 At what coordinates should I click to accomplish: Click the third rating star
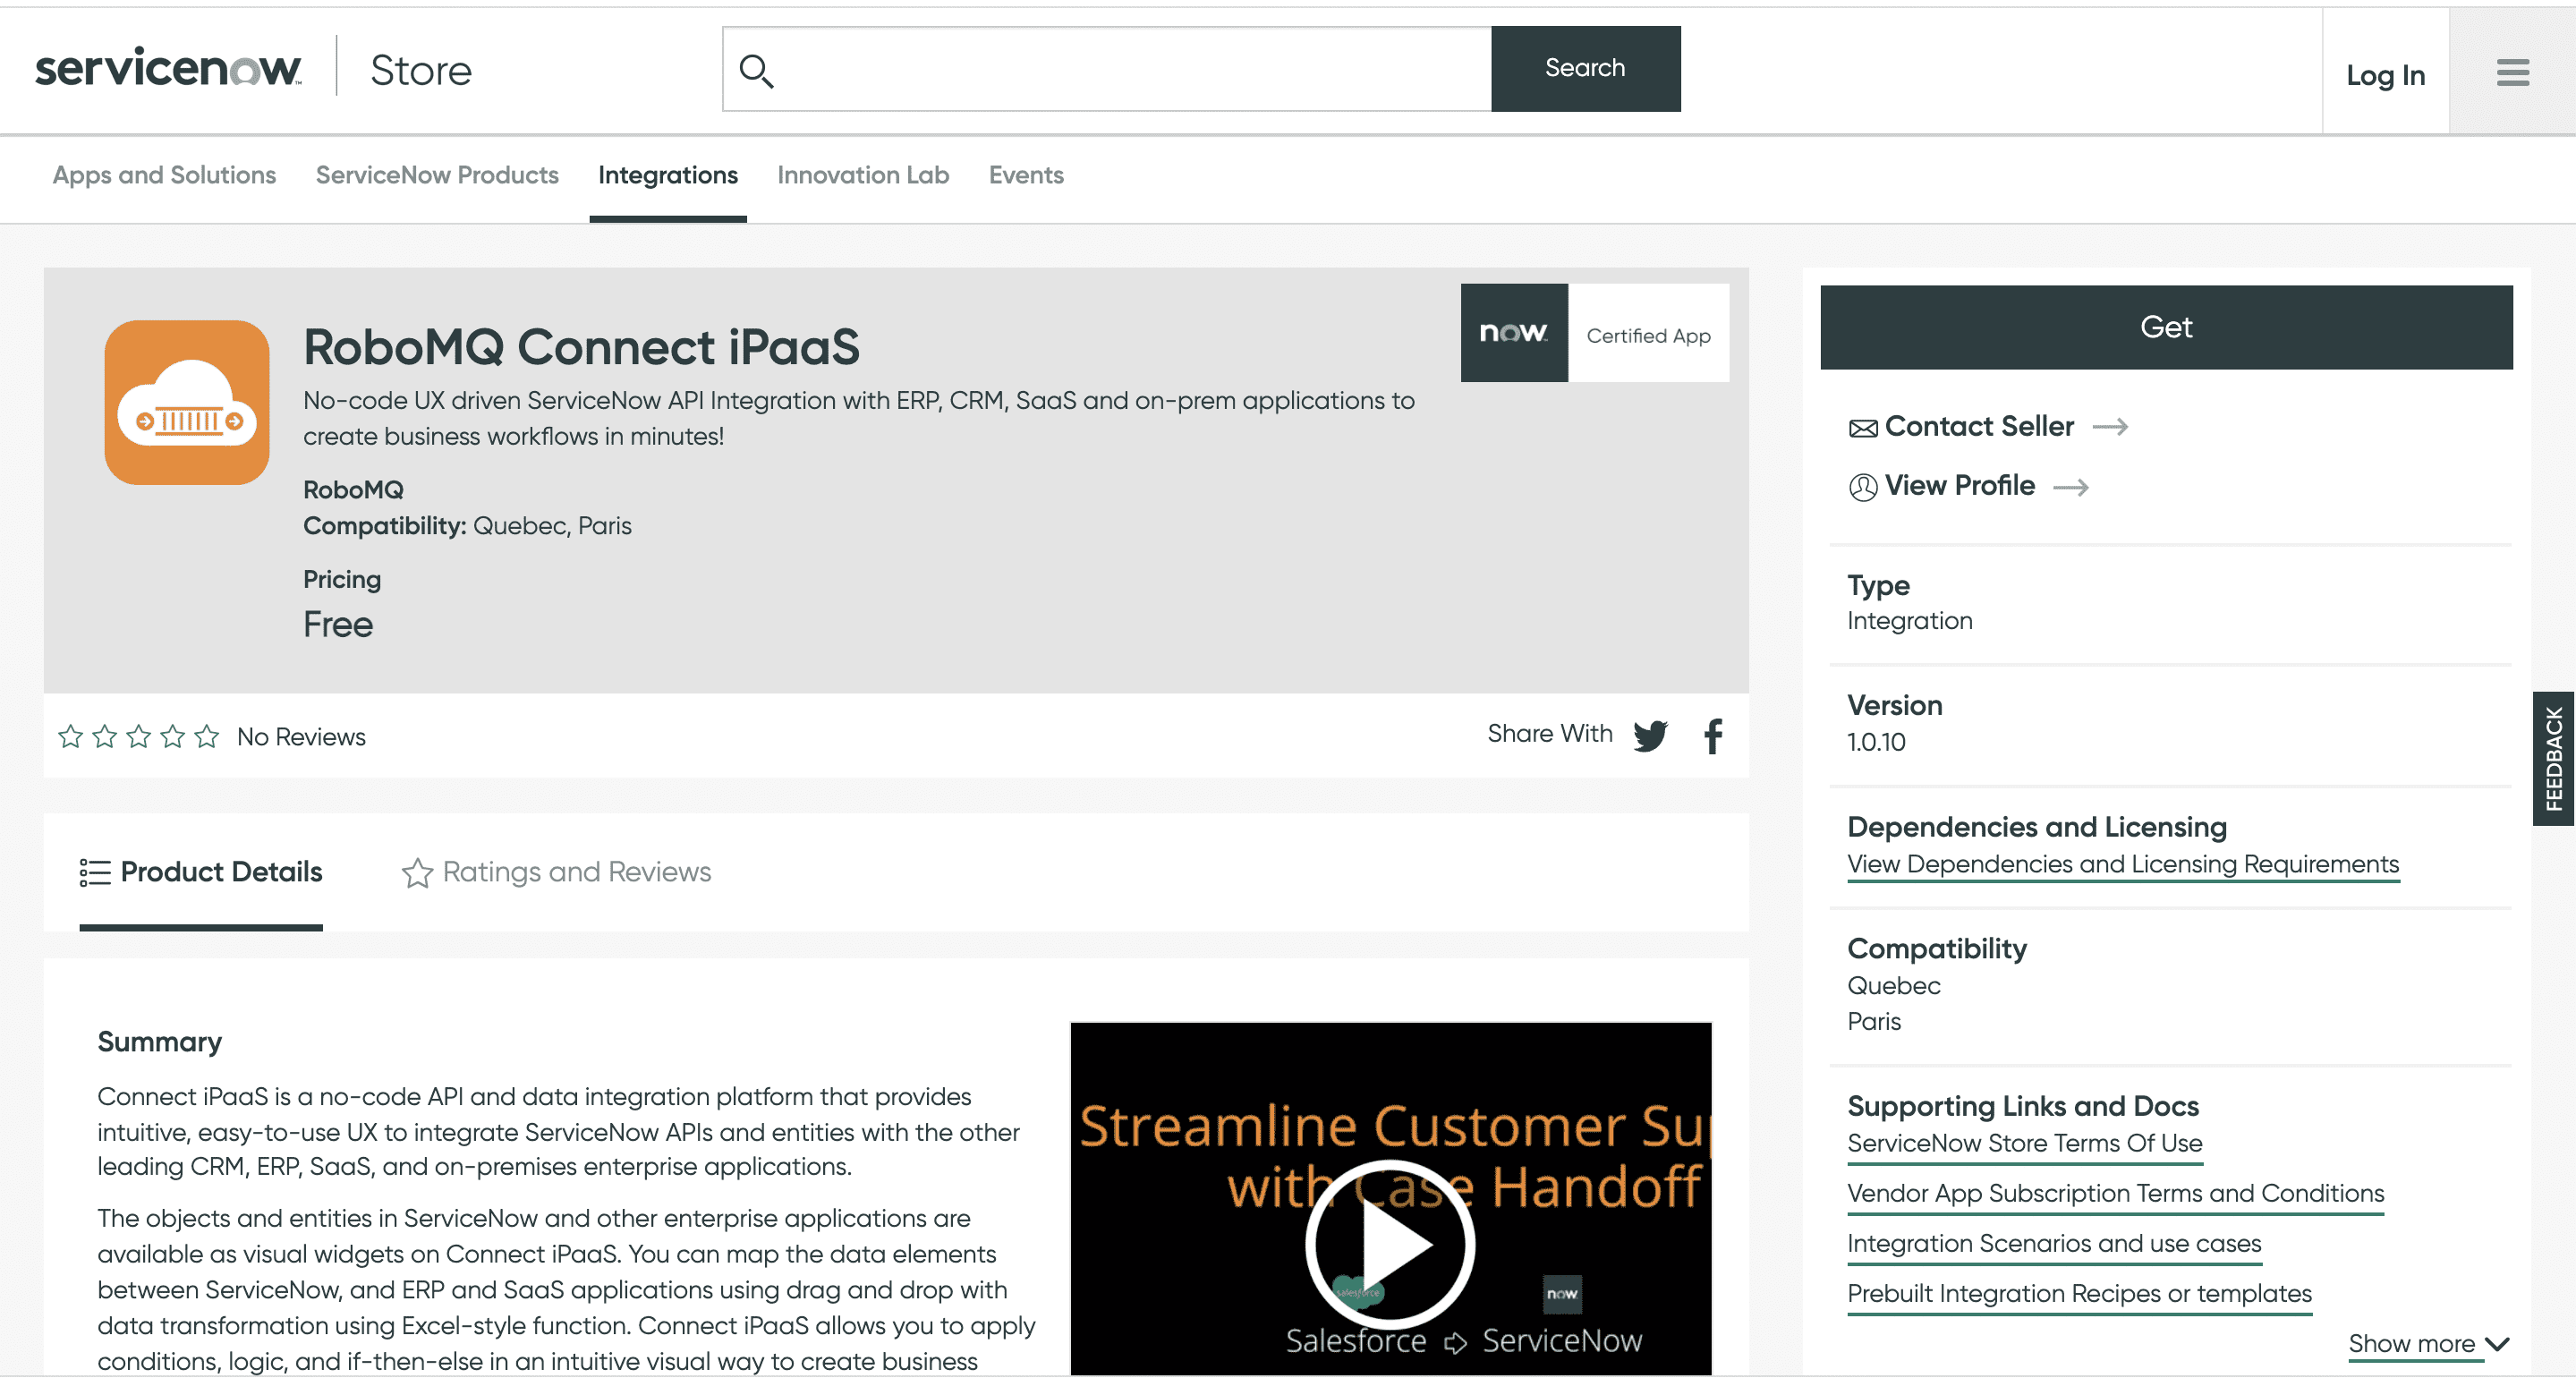click(138, 737)
